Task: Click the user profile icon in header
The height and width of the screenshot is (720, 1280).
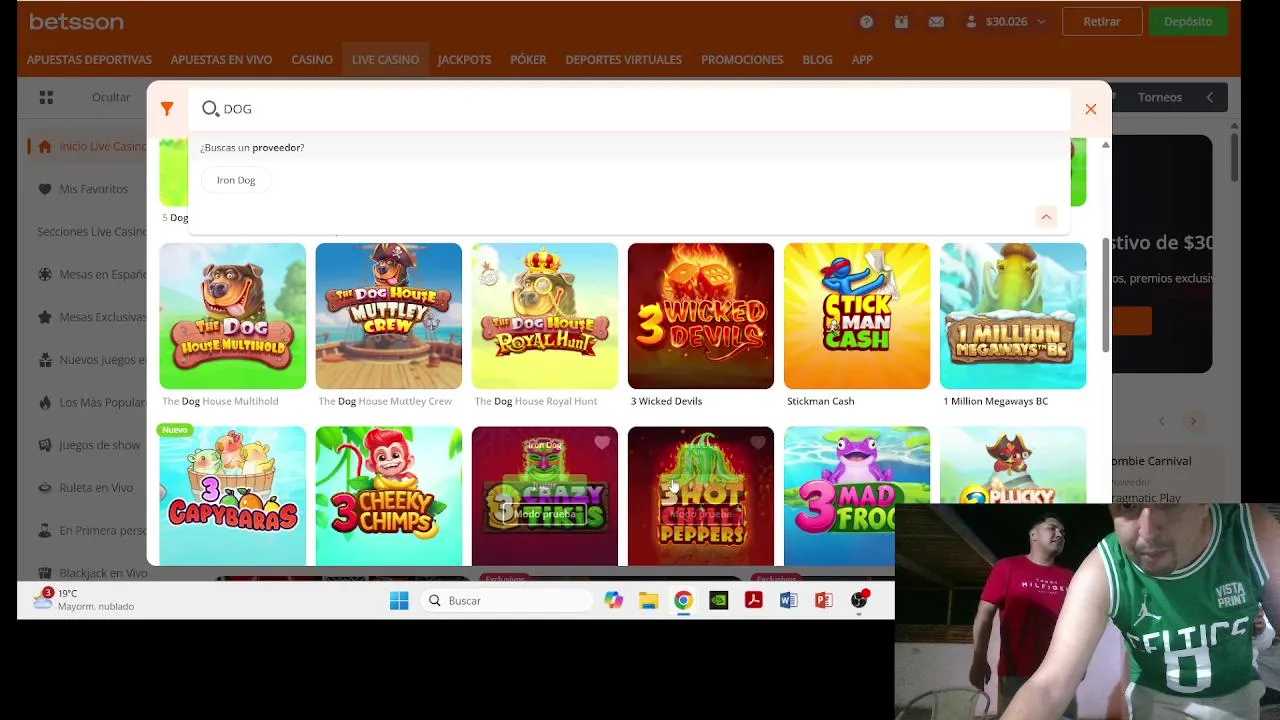Action: click(x=971, y=22)
